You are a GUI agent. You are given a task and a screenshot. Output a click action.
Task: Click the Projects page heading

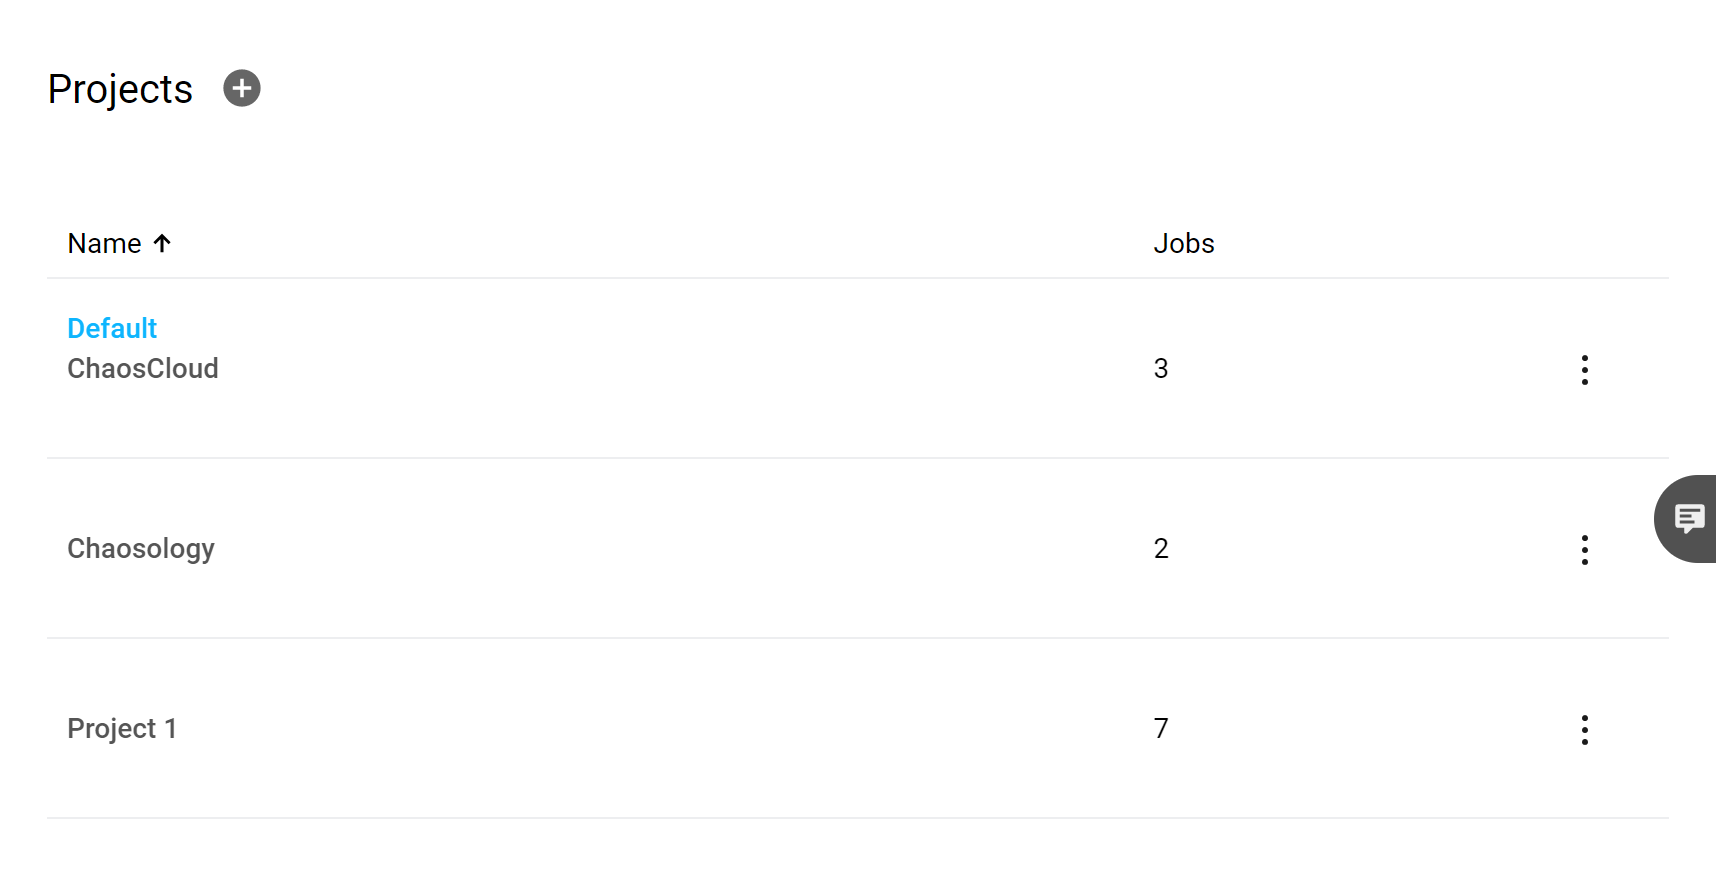point(120,89)
